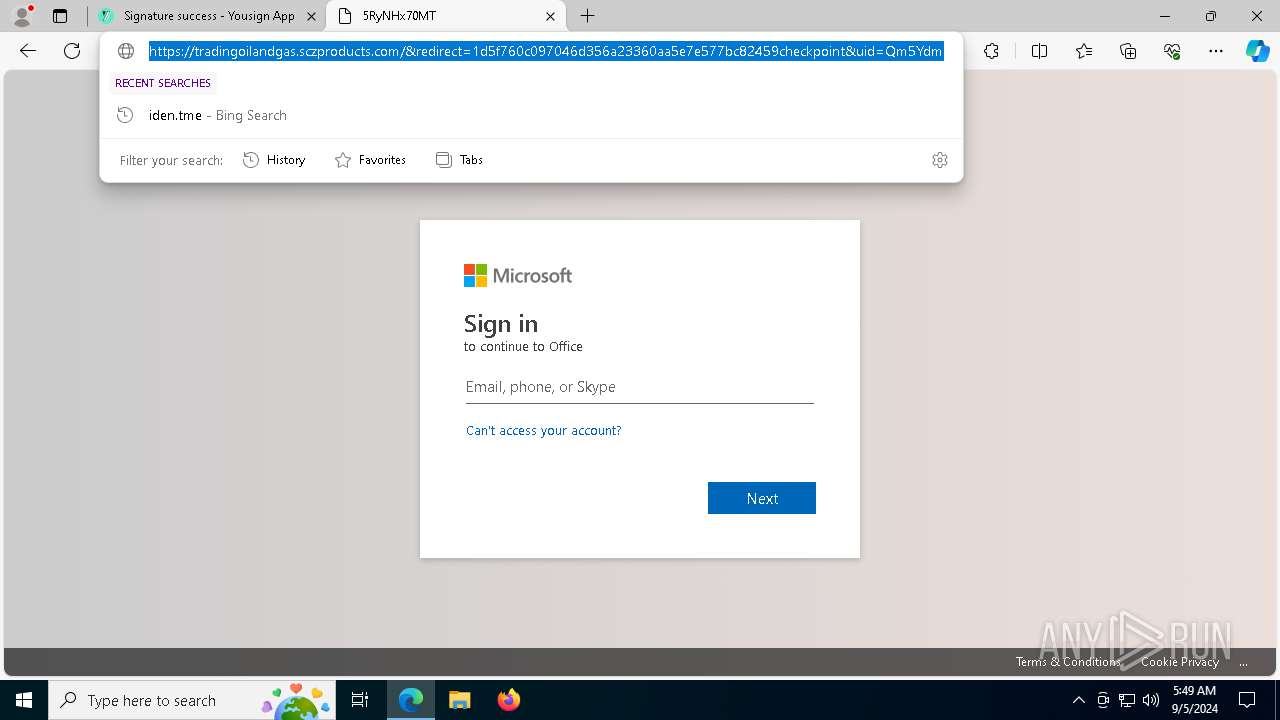Open Settings and more ellipsis menu

[1216, 51]
